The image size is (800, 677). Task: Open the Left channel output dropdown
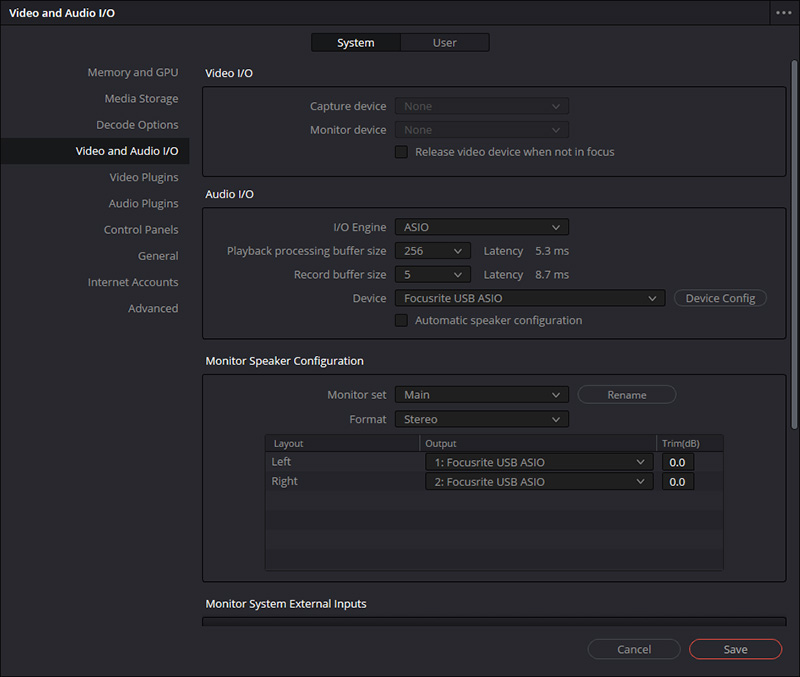click(539, 462)
